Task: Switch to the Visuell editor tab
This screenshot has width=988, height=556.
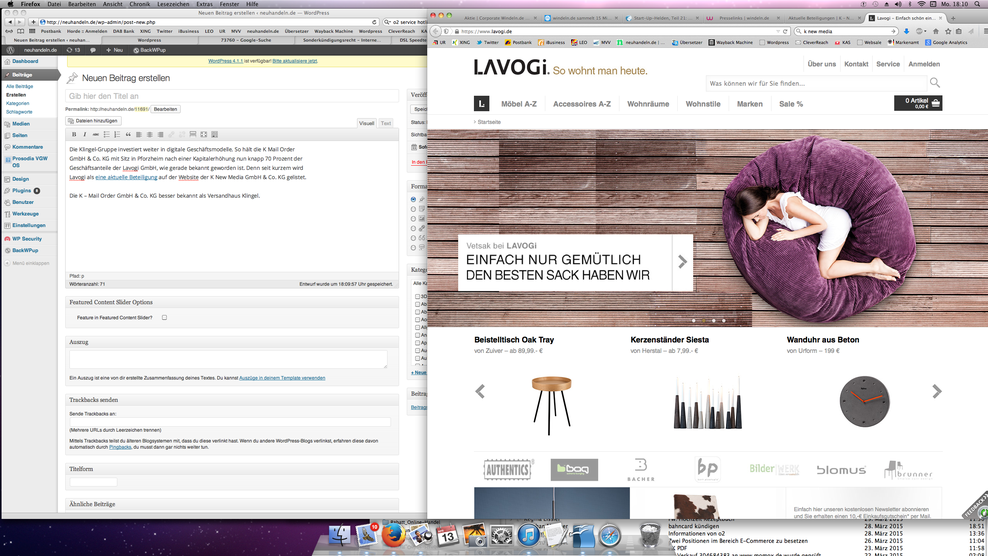Action: [x=367, y=123]
